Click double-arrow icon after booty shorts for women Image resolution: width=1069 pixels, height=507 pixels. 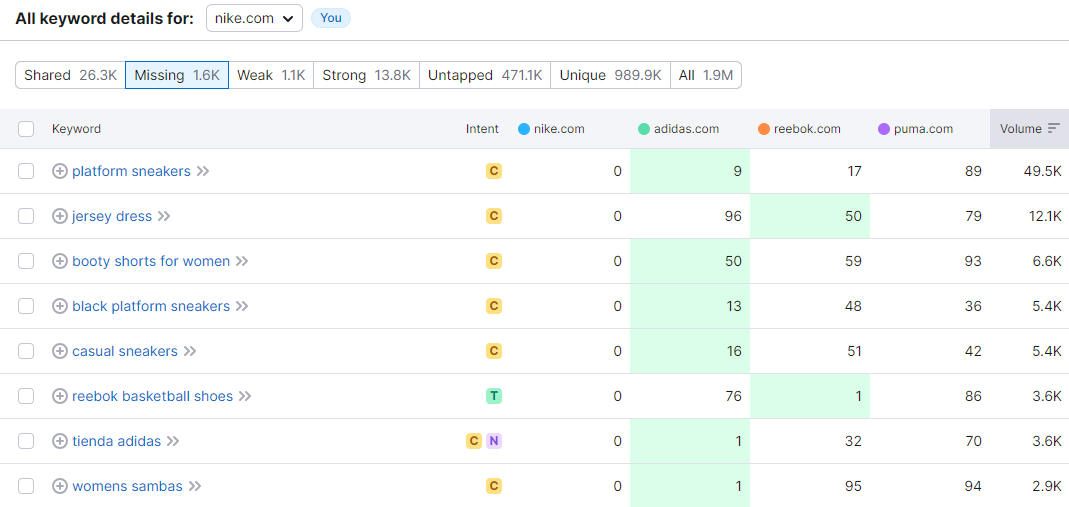pyautogui.click(x=242, y=261)
